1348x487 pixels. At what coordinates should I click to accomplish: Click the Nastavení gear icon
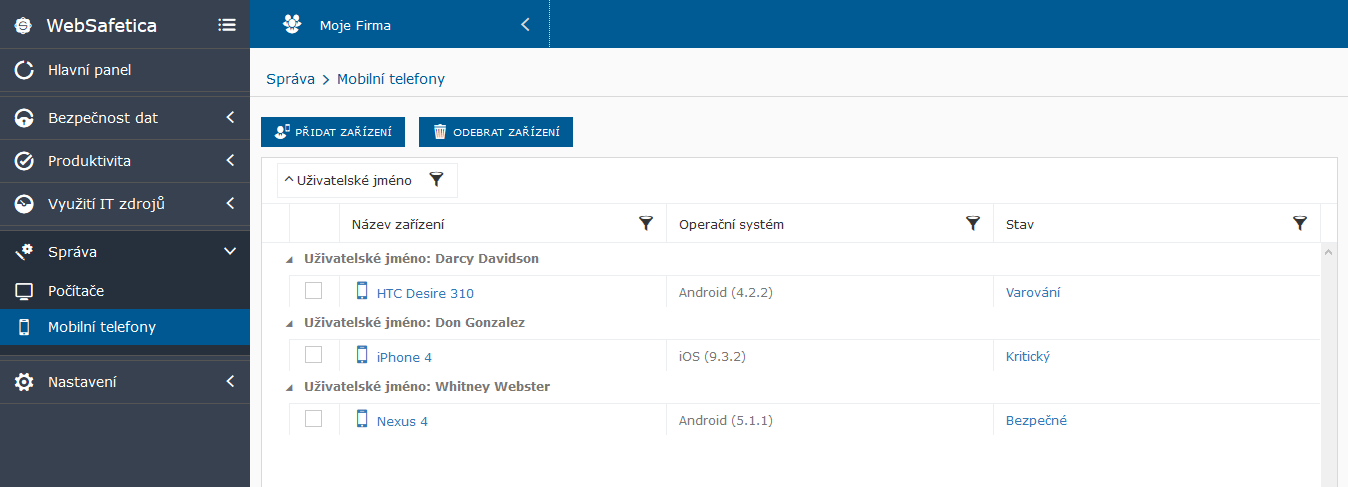[25, 382]
